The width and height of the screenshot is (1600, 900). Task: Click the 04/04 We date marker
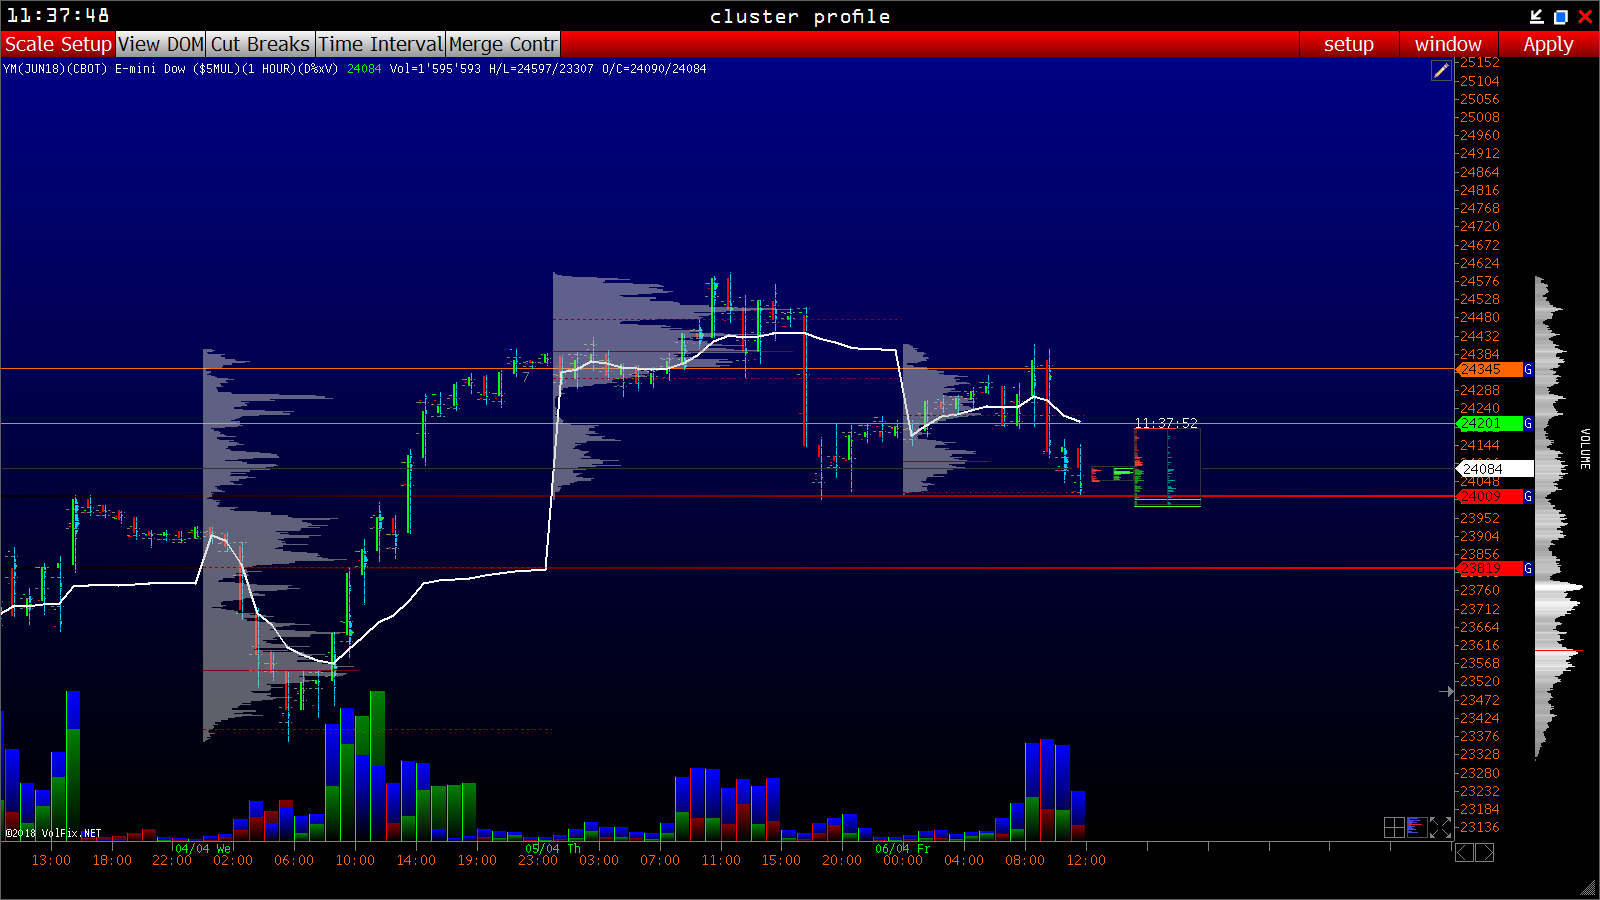tap(203, 849)
